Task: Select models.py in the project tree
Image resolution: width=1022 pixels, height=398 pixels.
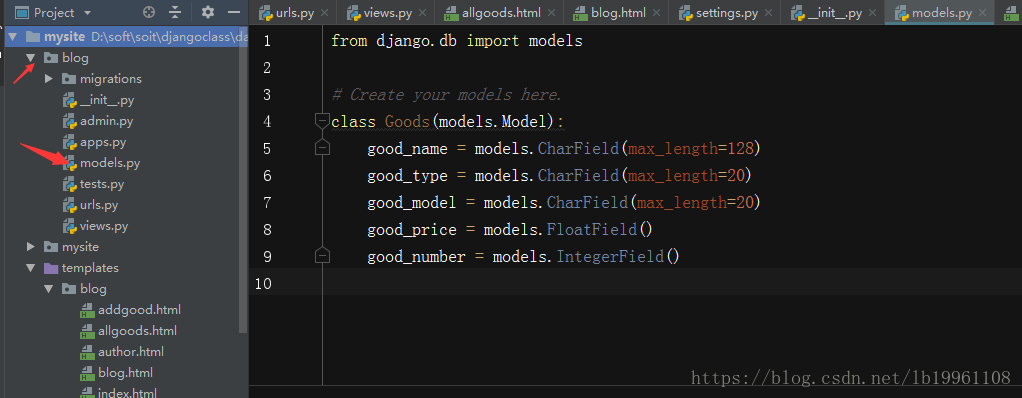Action: [110, 163]
